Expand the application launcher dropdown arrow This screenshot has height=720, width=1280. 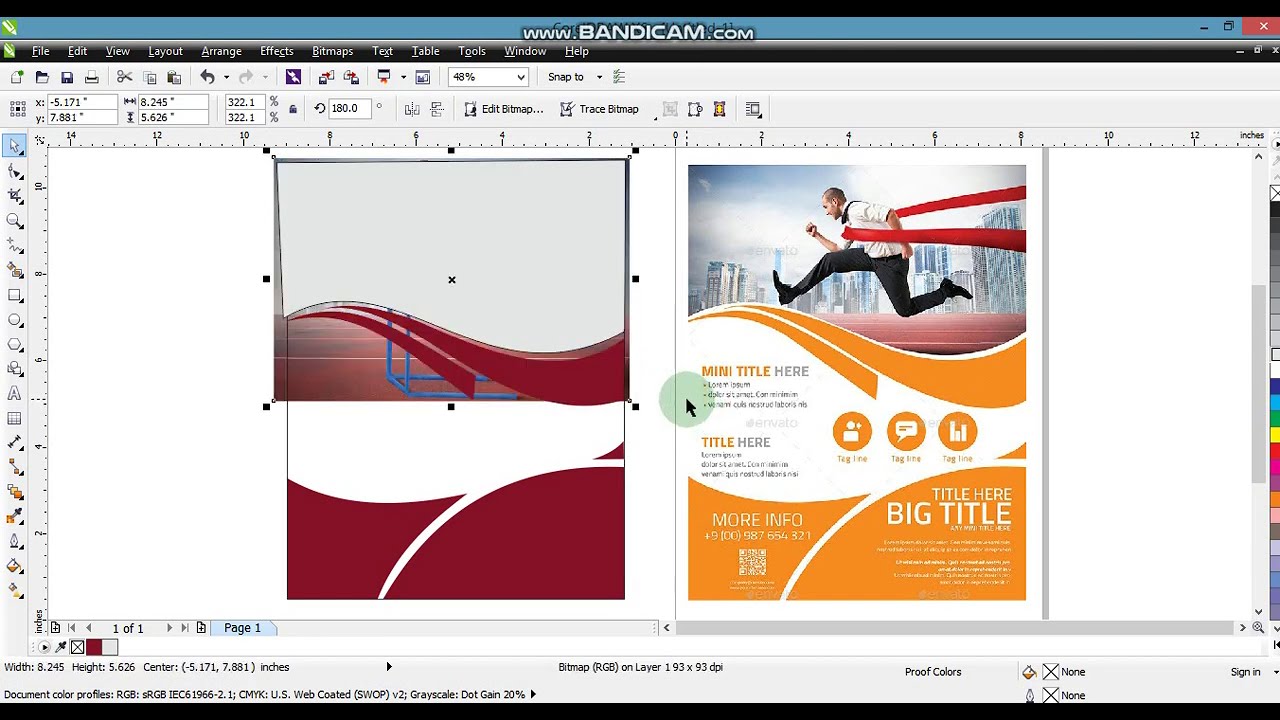[x=403, y=77]
